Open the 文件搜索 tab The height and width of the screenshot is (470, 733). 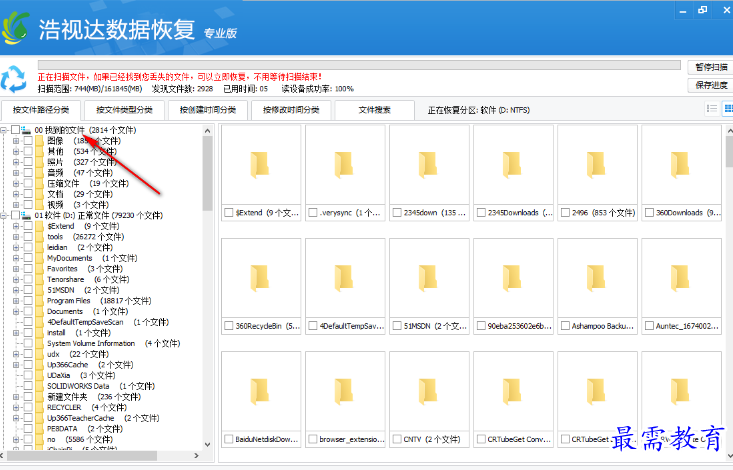click(x=374, y=110)
